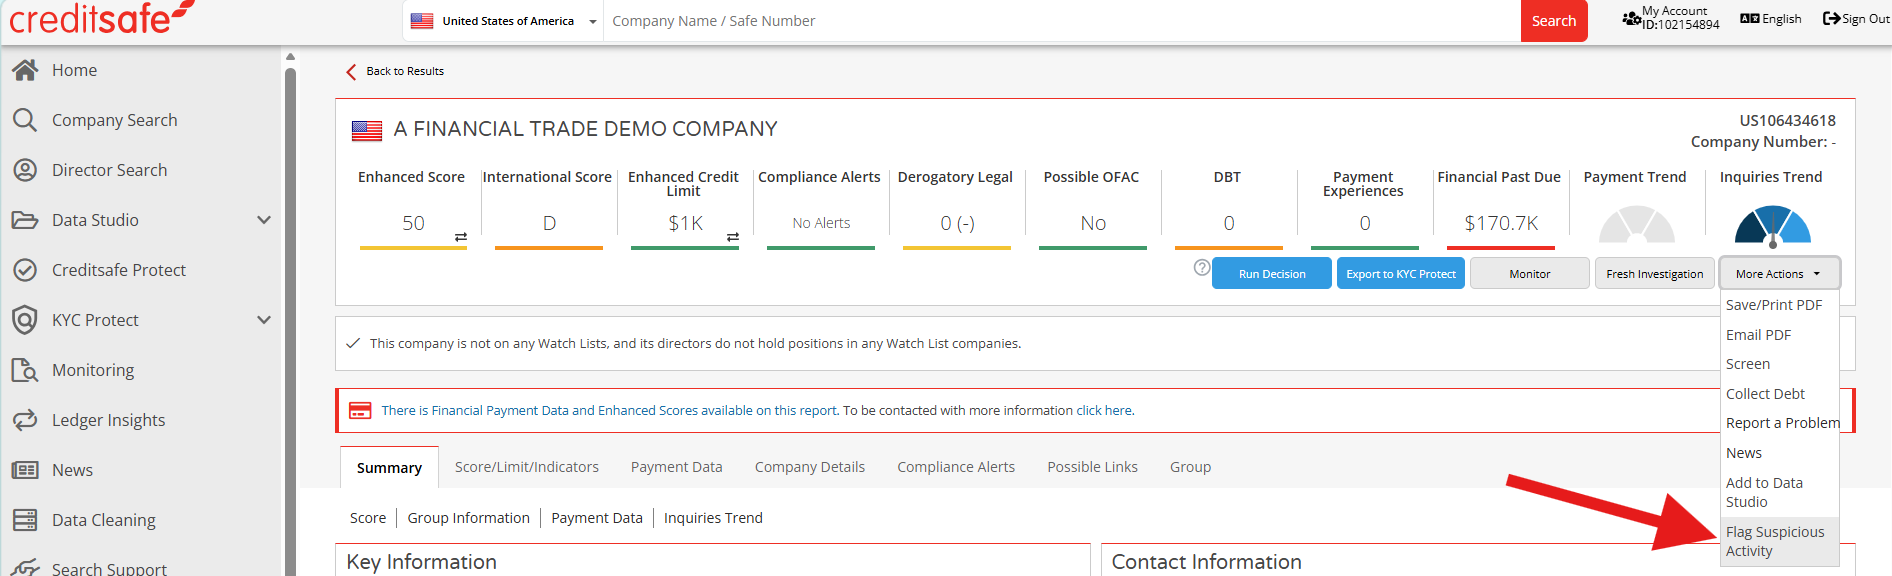Focus the Company Name / Safe Number search field
This screenshot has height=576, width=1892.
coord(1062,21)
